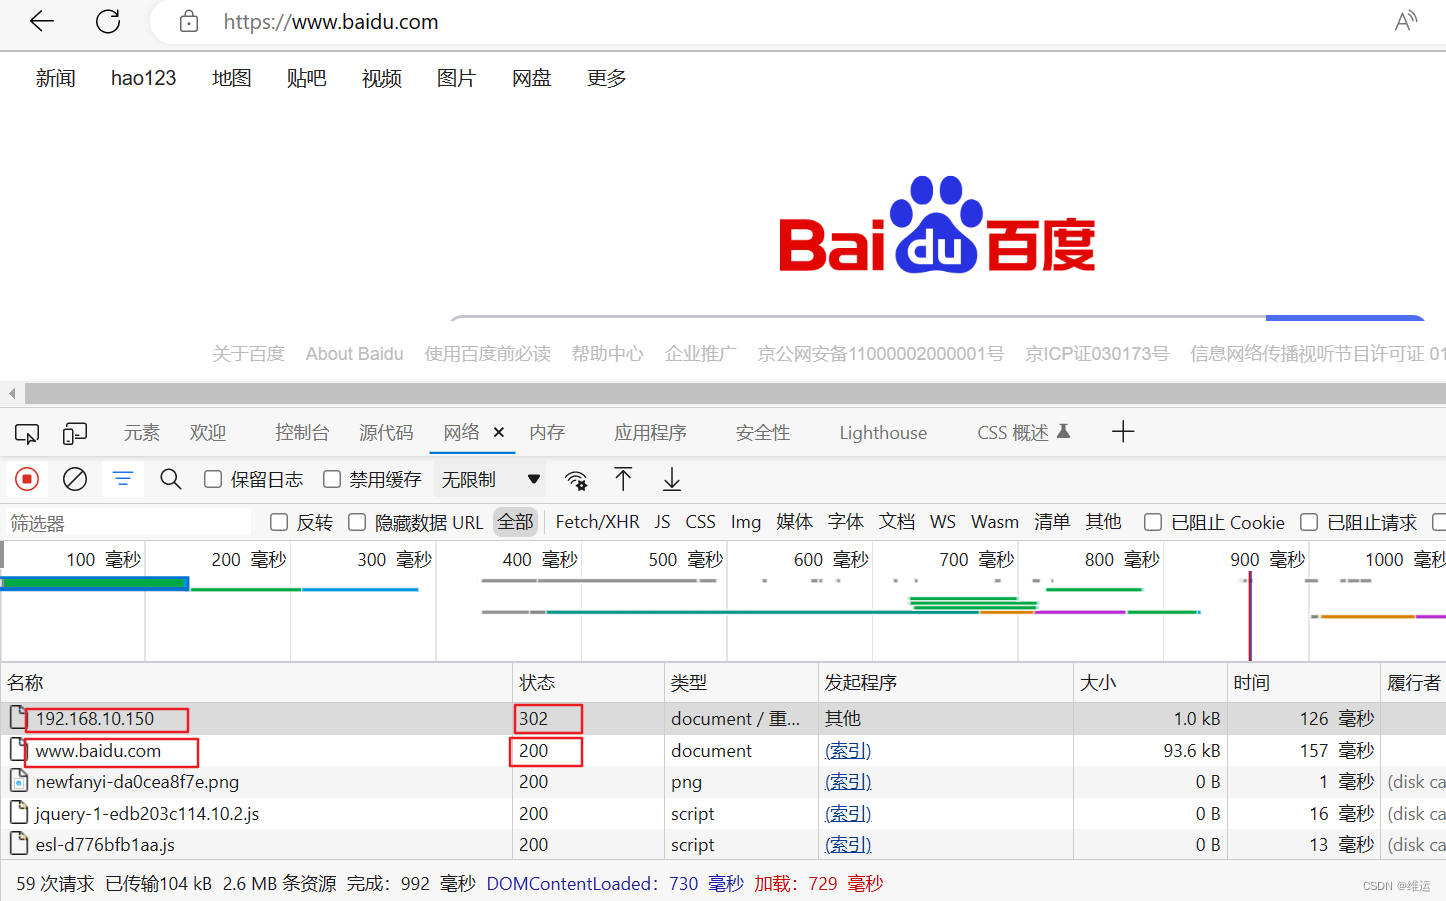Switch to the 源代码 tab

pyautogui.click(x=386, y=432)
